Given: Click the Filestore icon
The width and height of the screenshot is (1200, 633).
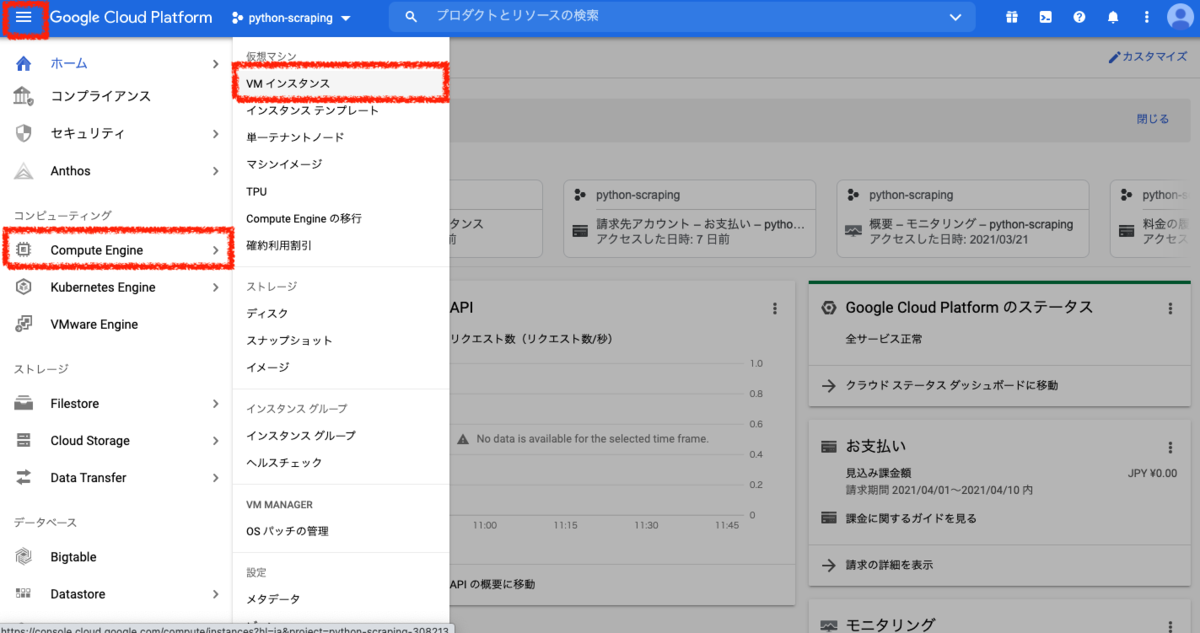Looking at the screenshot, I should pos(24,403).
